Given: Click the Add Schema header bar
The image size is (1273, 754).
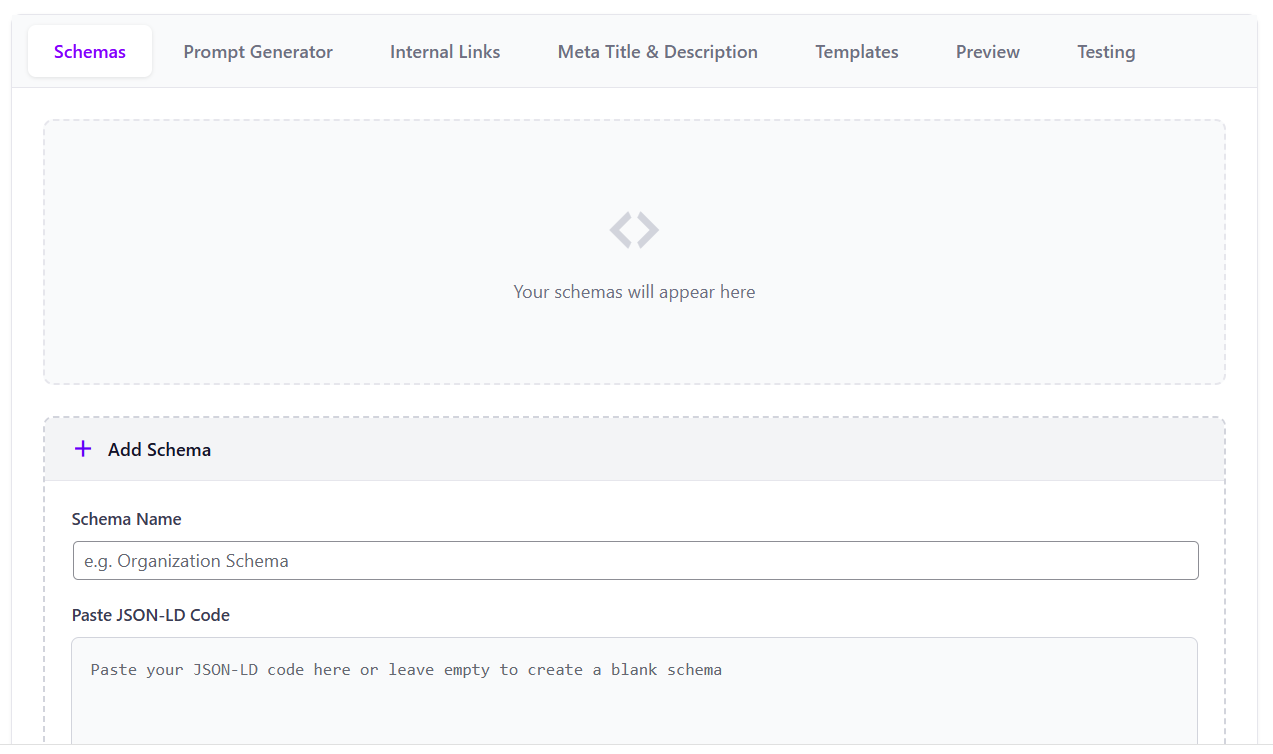Looking at the screenshot, I should (x=634, y=449).
